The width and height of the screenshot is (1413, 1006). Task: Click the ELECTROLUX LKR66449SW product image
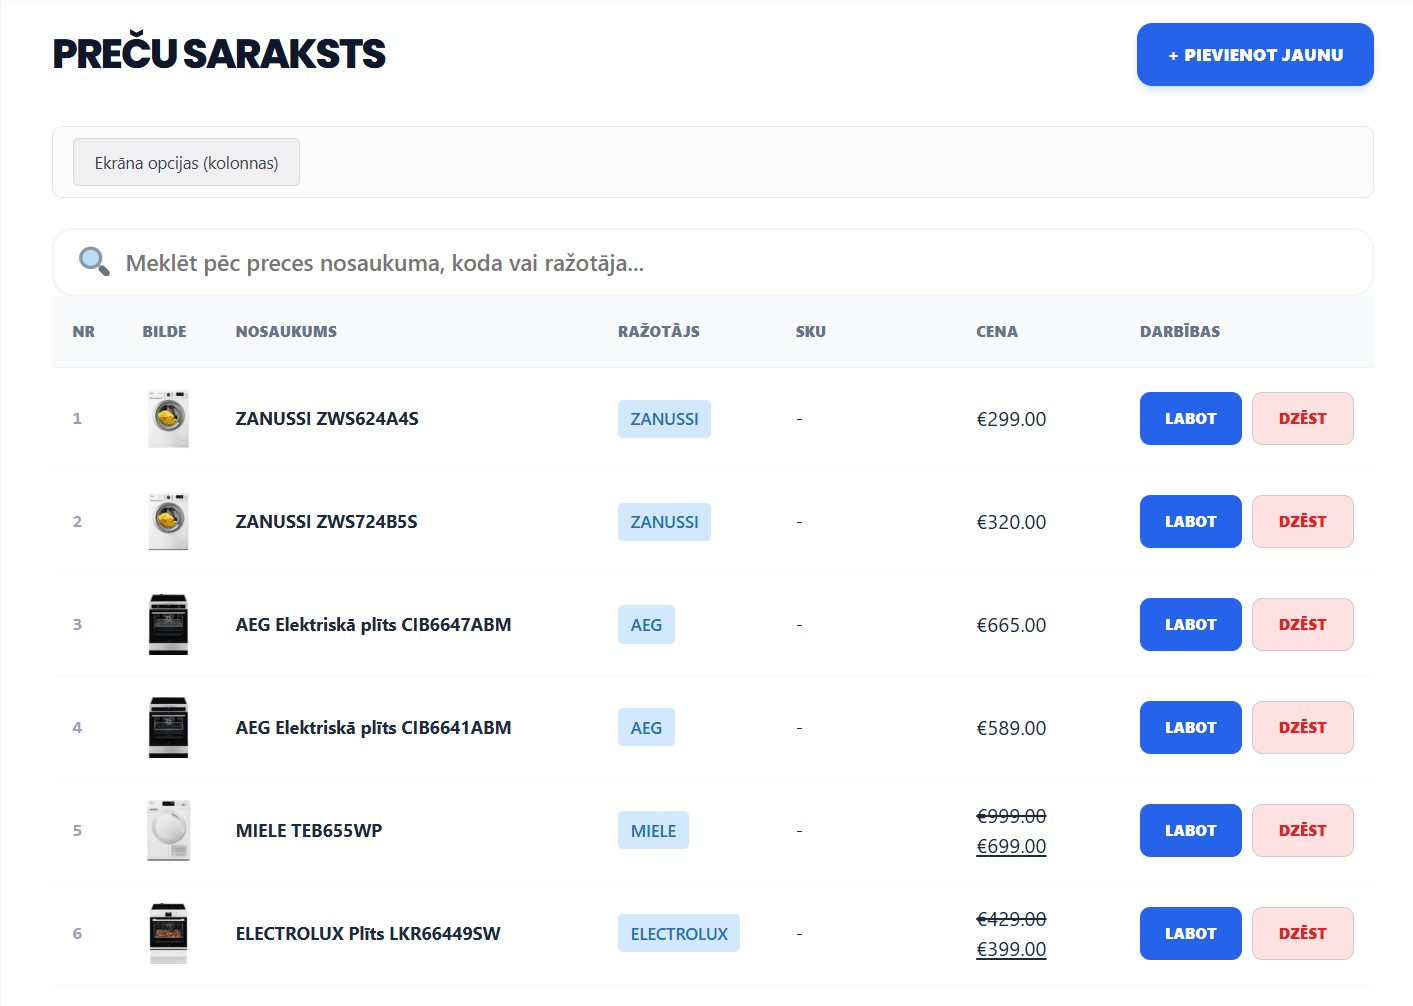[168, 933]
